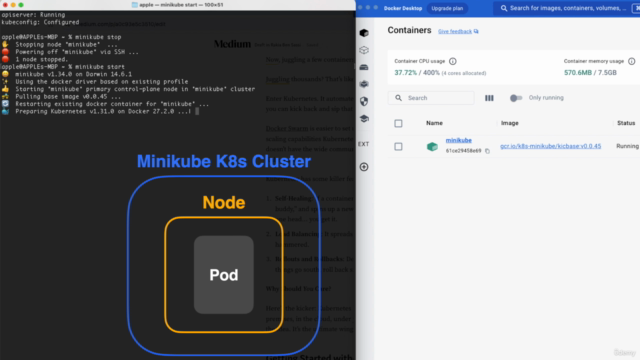Click the magnifier icon in Docker top search
Viewport: 640px width, 360px height.
(504, 8)
